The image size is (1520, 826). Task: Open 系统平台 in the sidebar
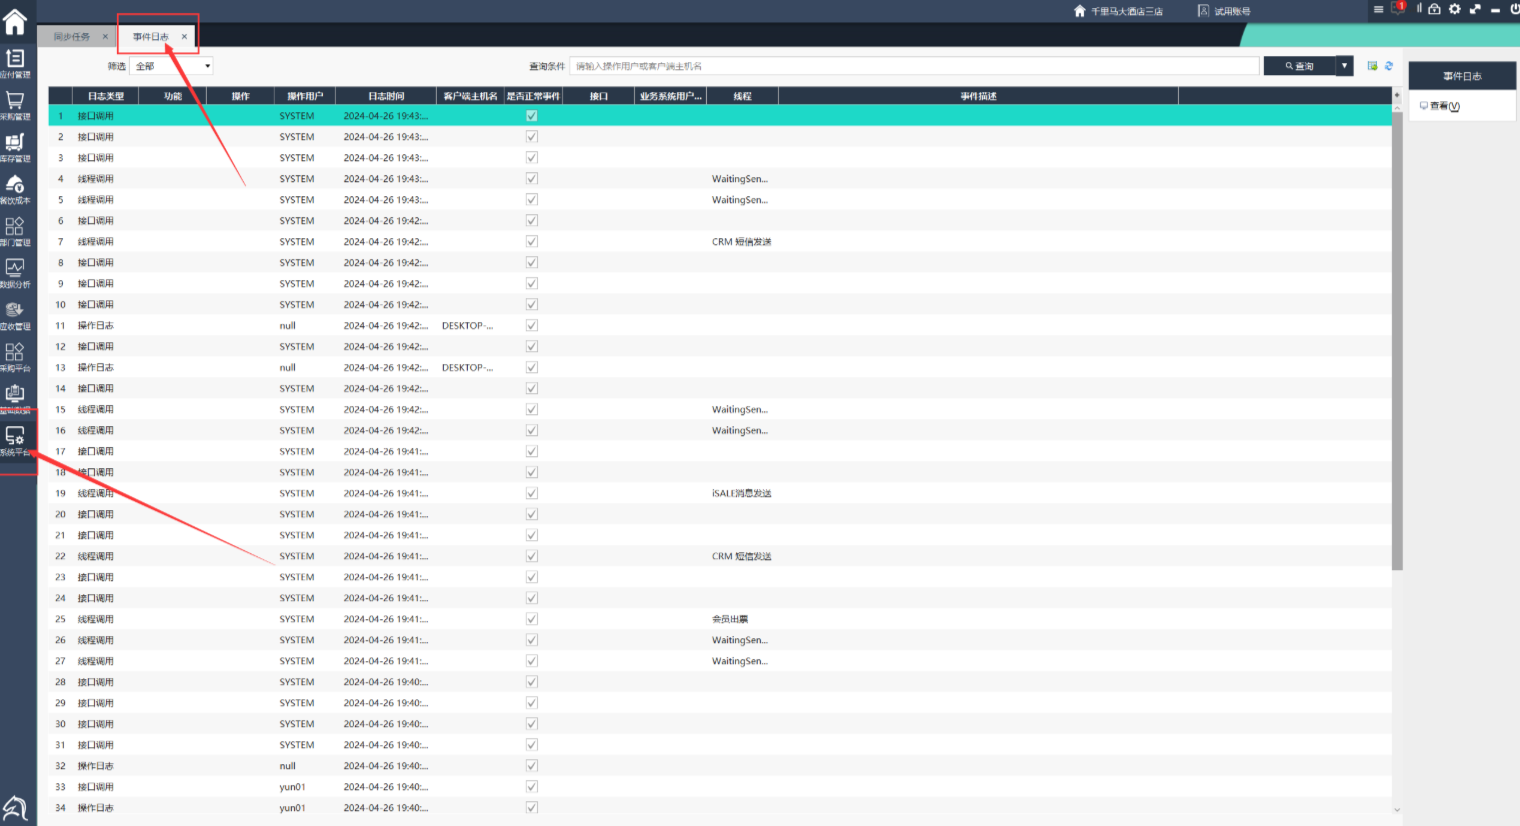pos(15,439)
